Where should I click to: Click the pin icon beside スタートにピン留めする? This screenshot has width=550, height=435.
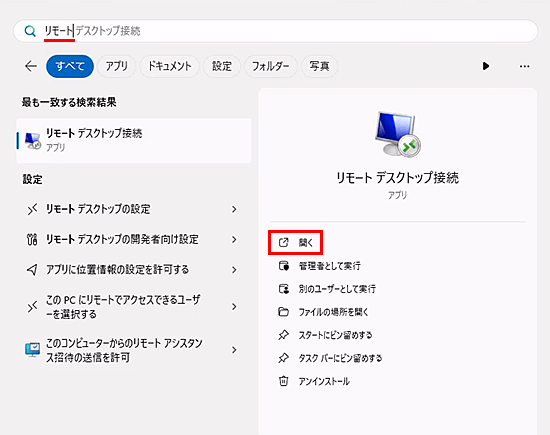point(283,335)
